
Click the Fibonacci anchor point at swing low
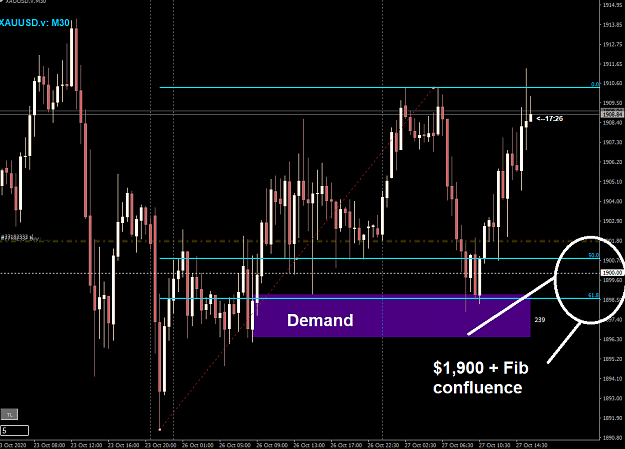[x=160, y=429]
